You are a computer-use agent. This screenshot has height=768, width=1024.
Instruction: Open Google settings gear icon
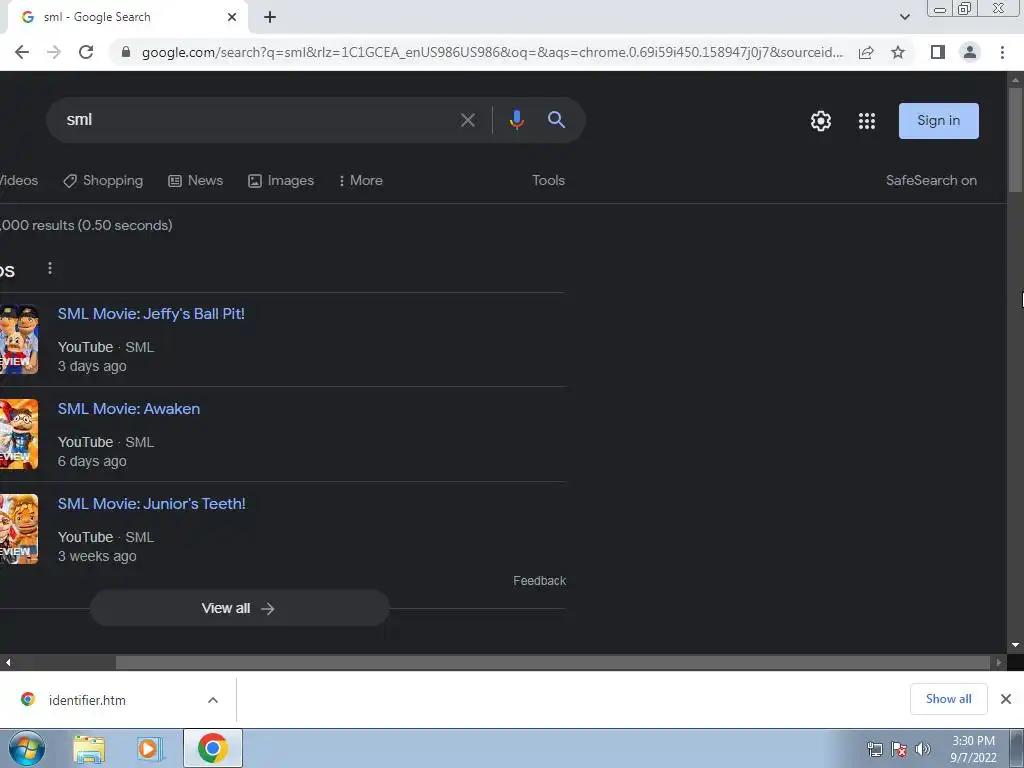coord(821,121)
